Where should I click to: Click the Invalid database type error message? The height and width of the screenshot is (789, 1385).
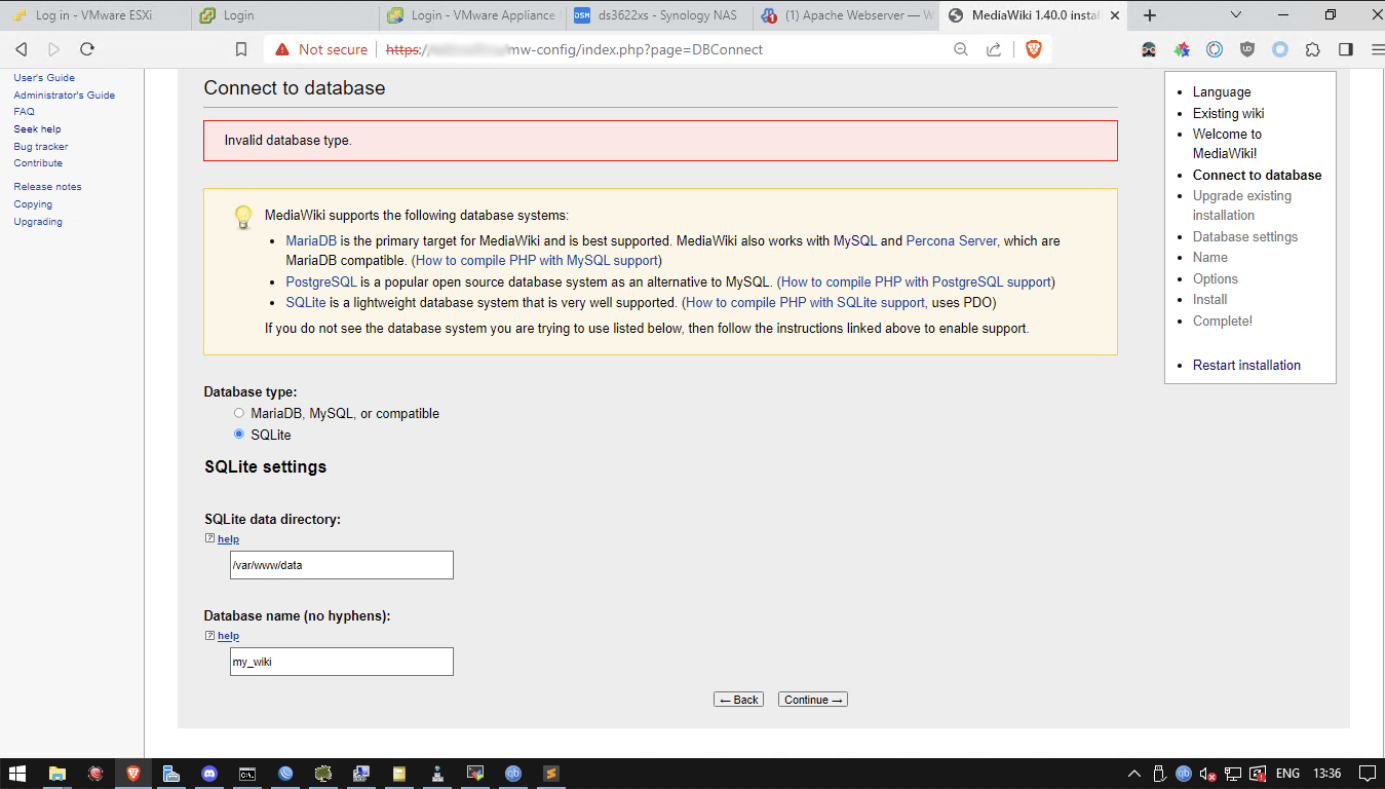[x=660, y=141]
